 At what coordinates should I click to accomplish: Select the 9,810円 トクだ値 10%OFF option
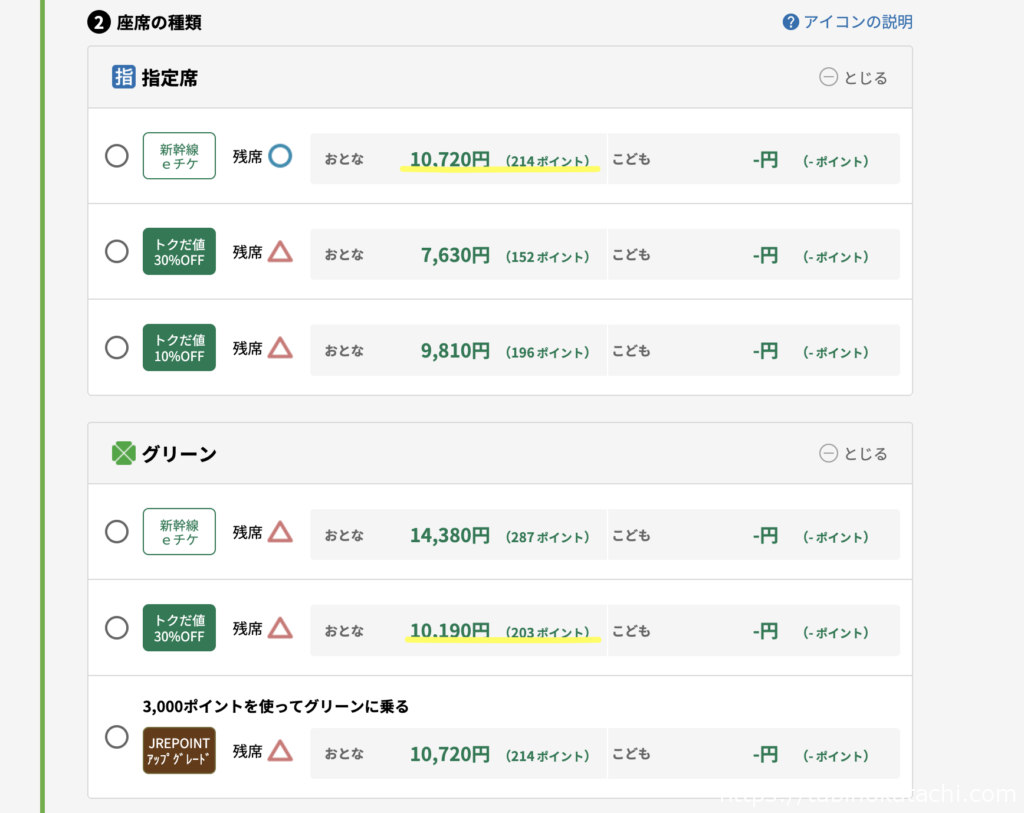[x=117, y=348]
